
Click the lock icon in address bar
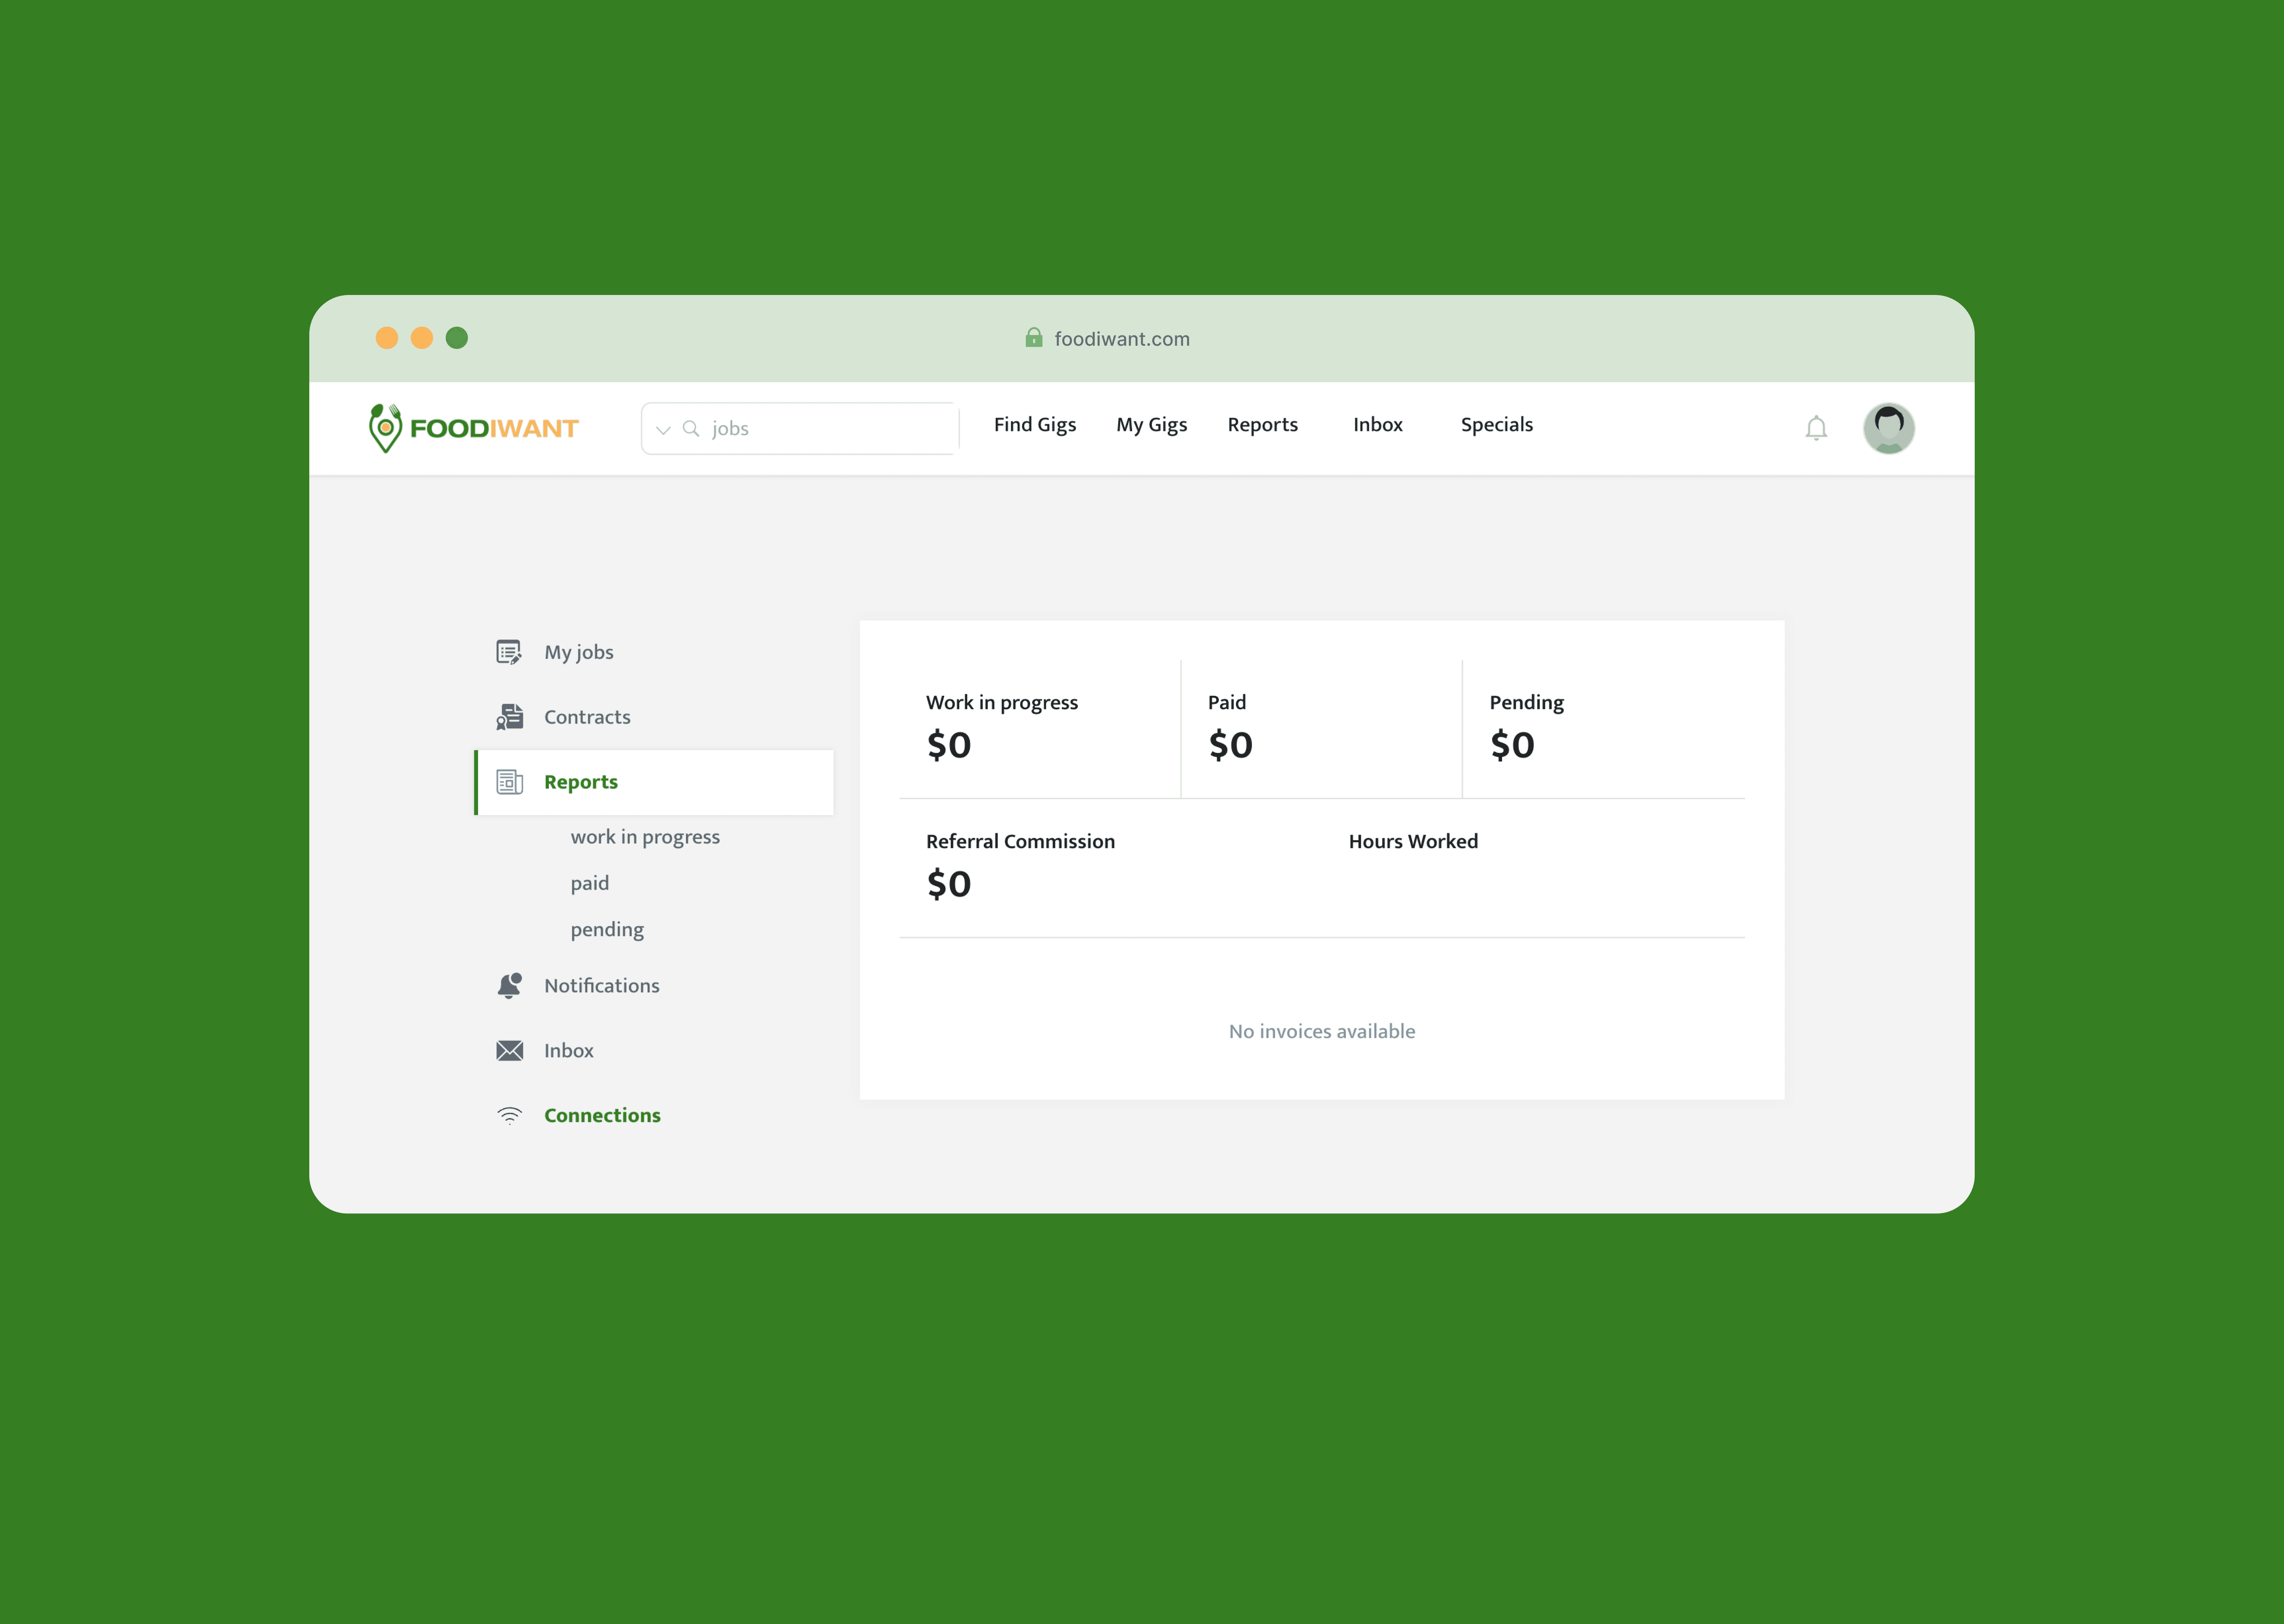(x=1034, y=338)
